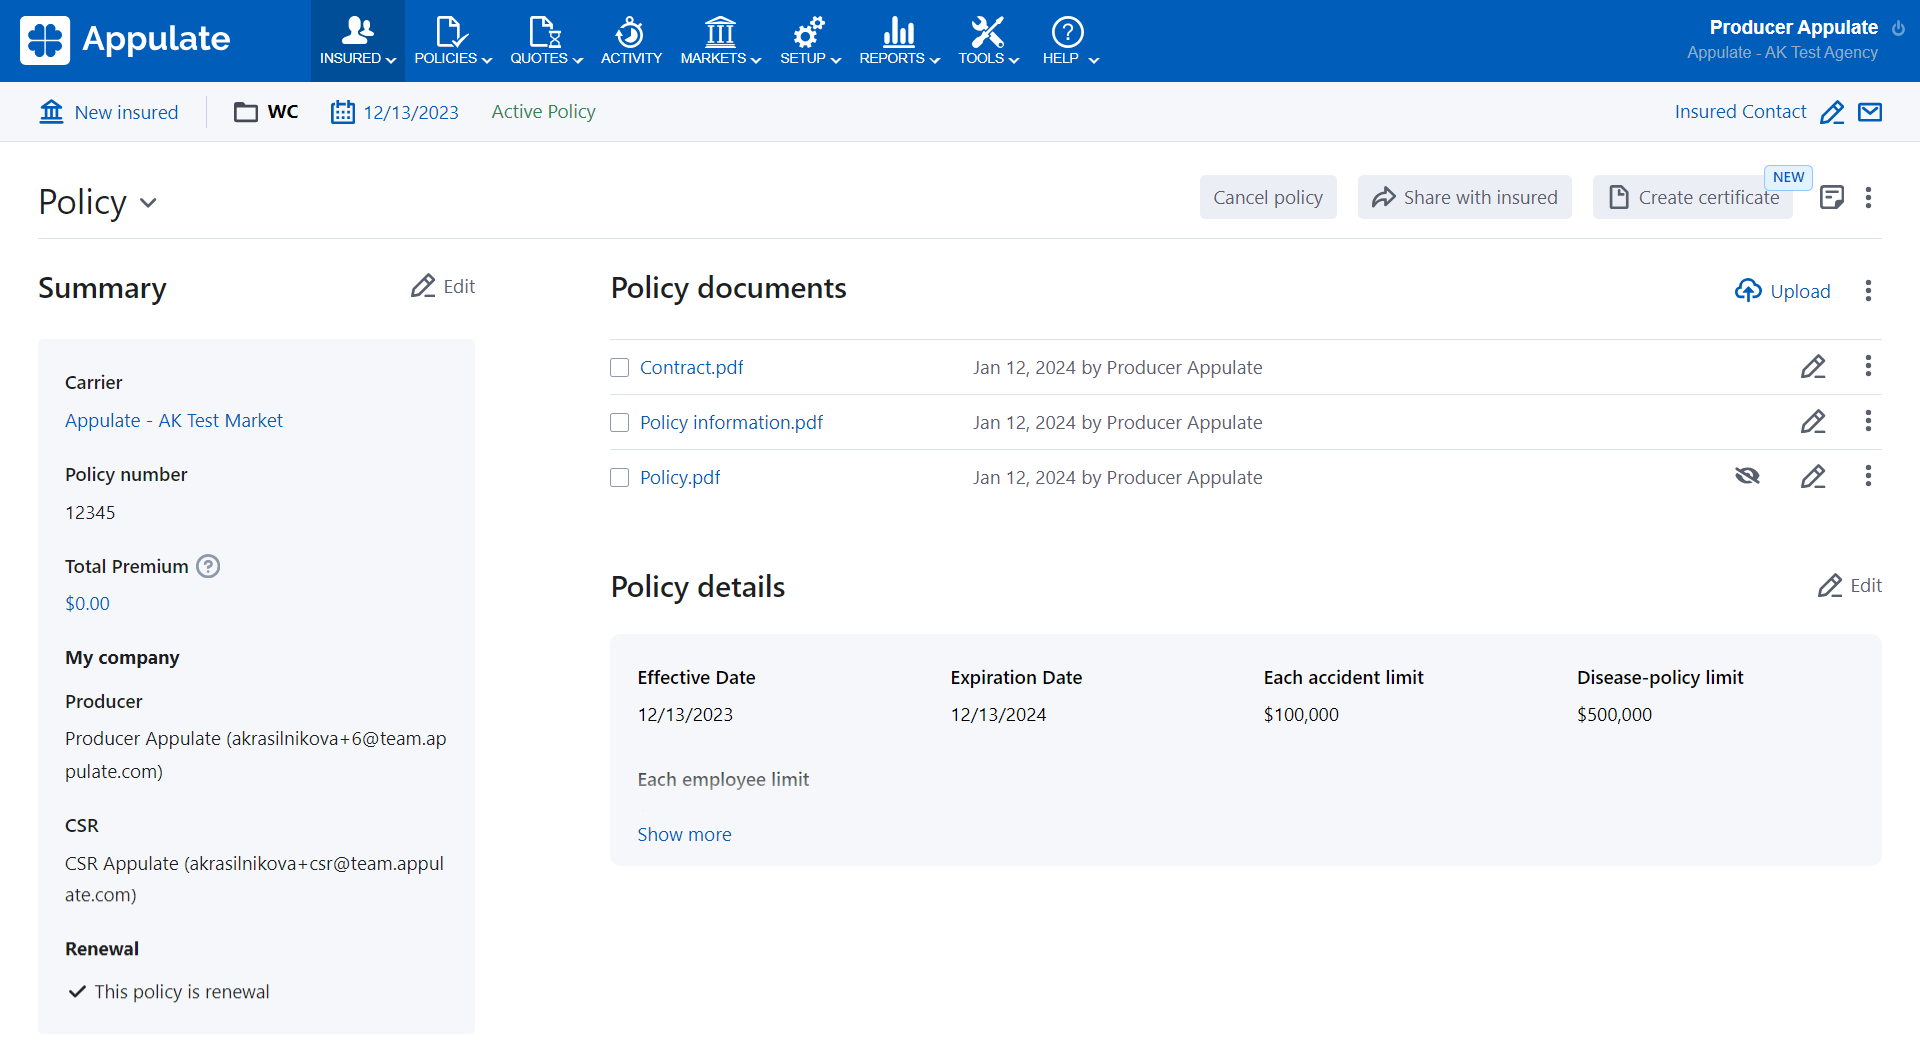Edit Insured Contact with pencil icon
Image resolution: width=1920 pixels, height=1048 pixels.
[1831, 112]
